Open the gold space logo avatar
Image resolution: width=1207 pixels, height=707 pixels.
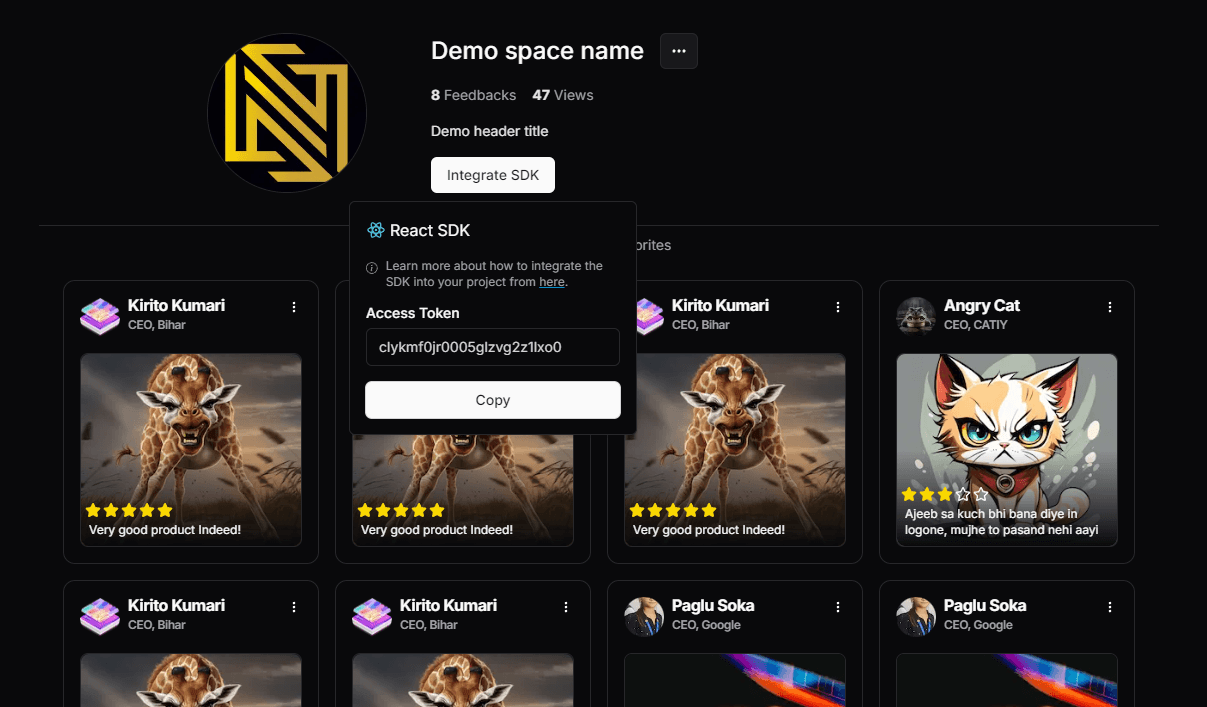287,113
